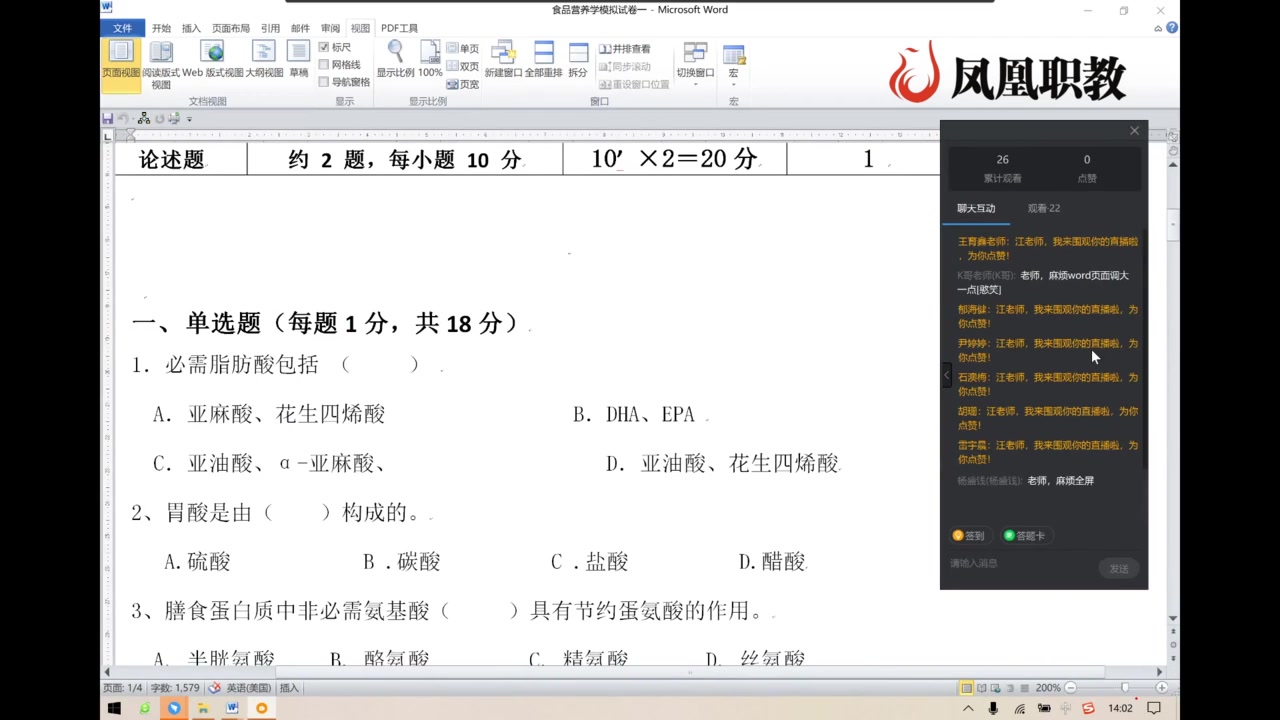Click the zoom slider handle
Viewport: 1280px width, 720px height.
tap(1125, 688)
